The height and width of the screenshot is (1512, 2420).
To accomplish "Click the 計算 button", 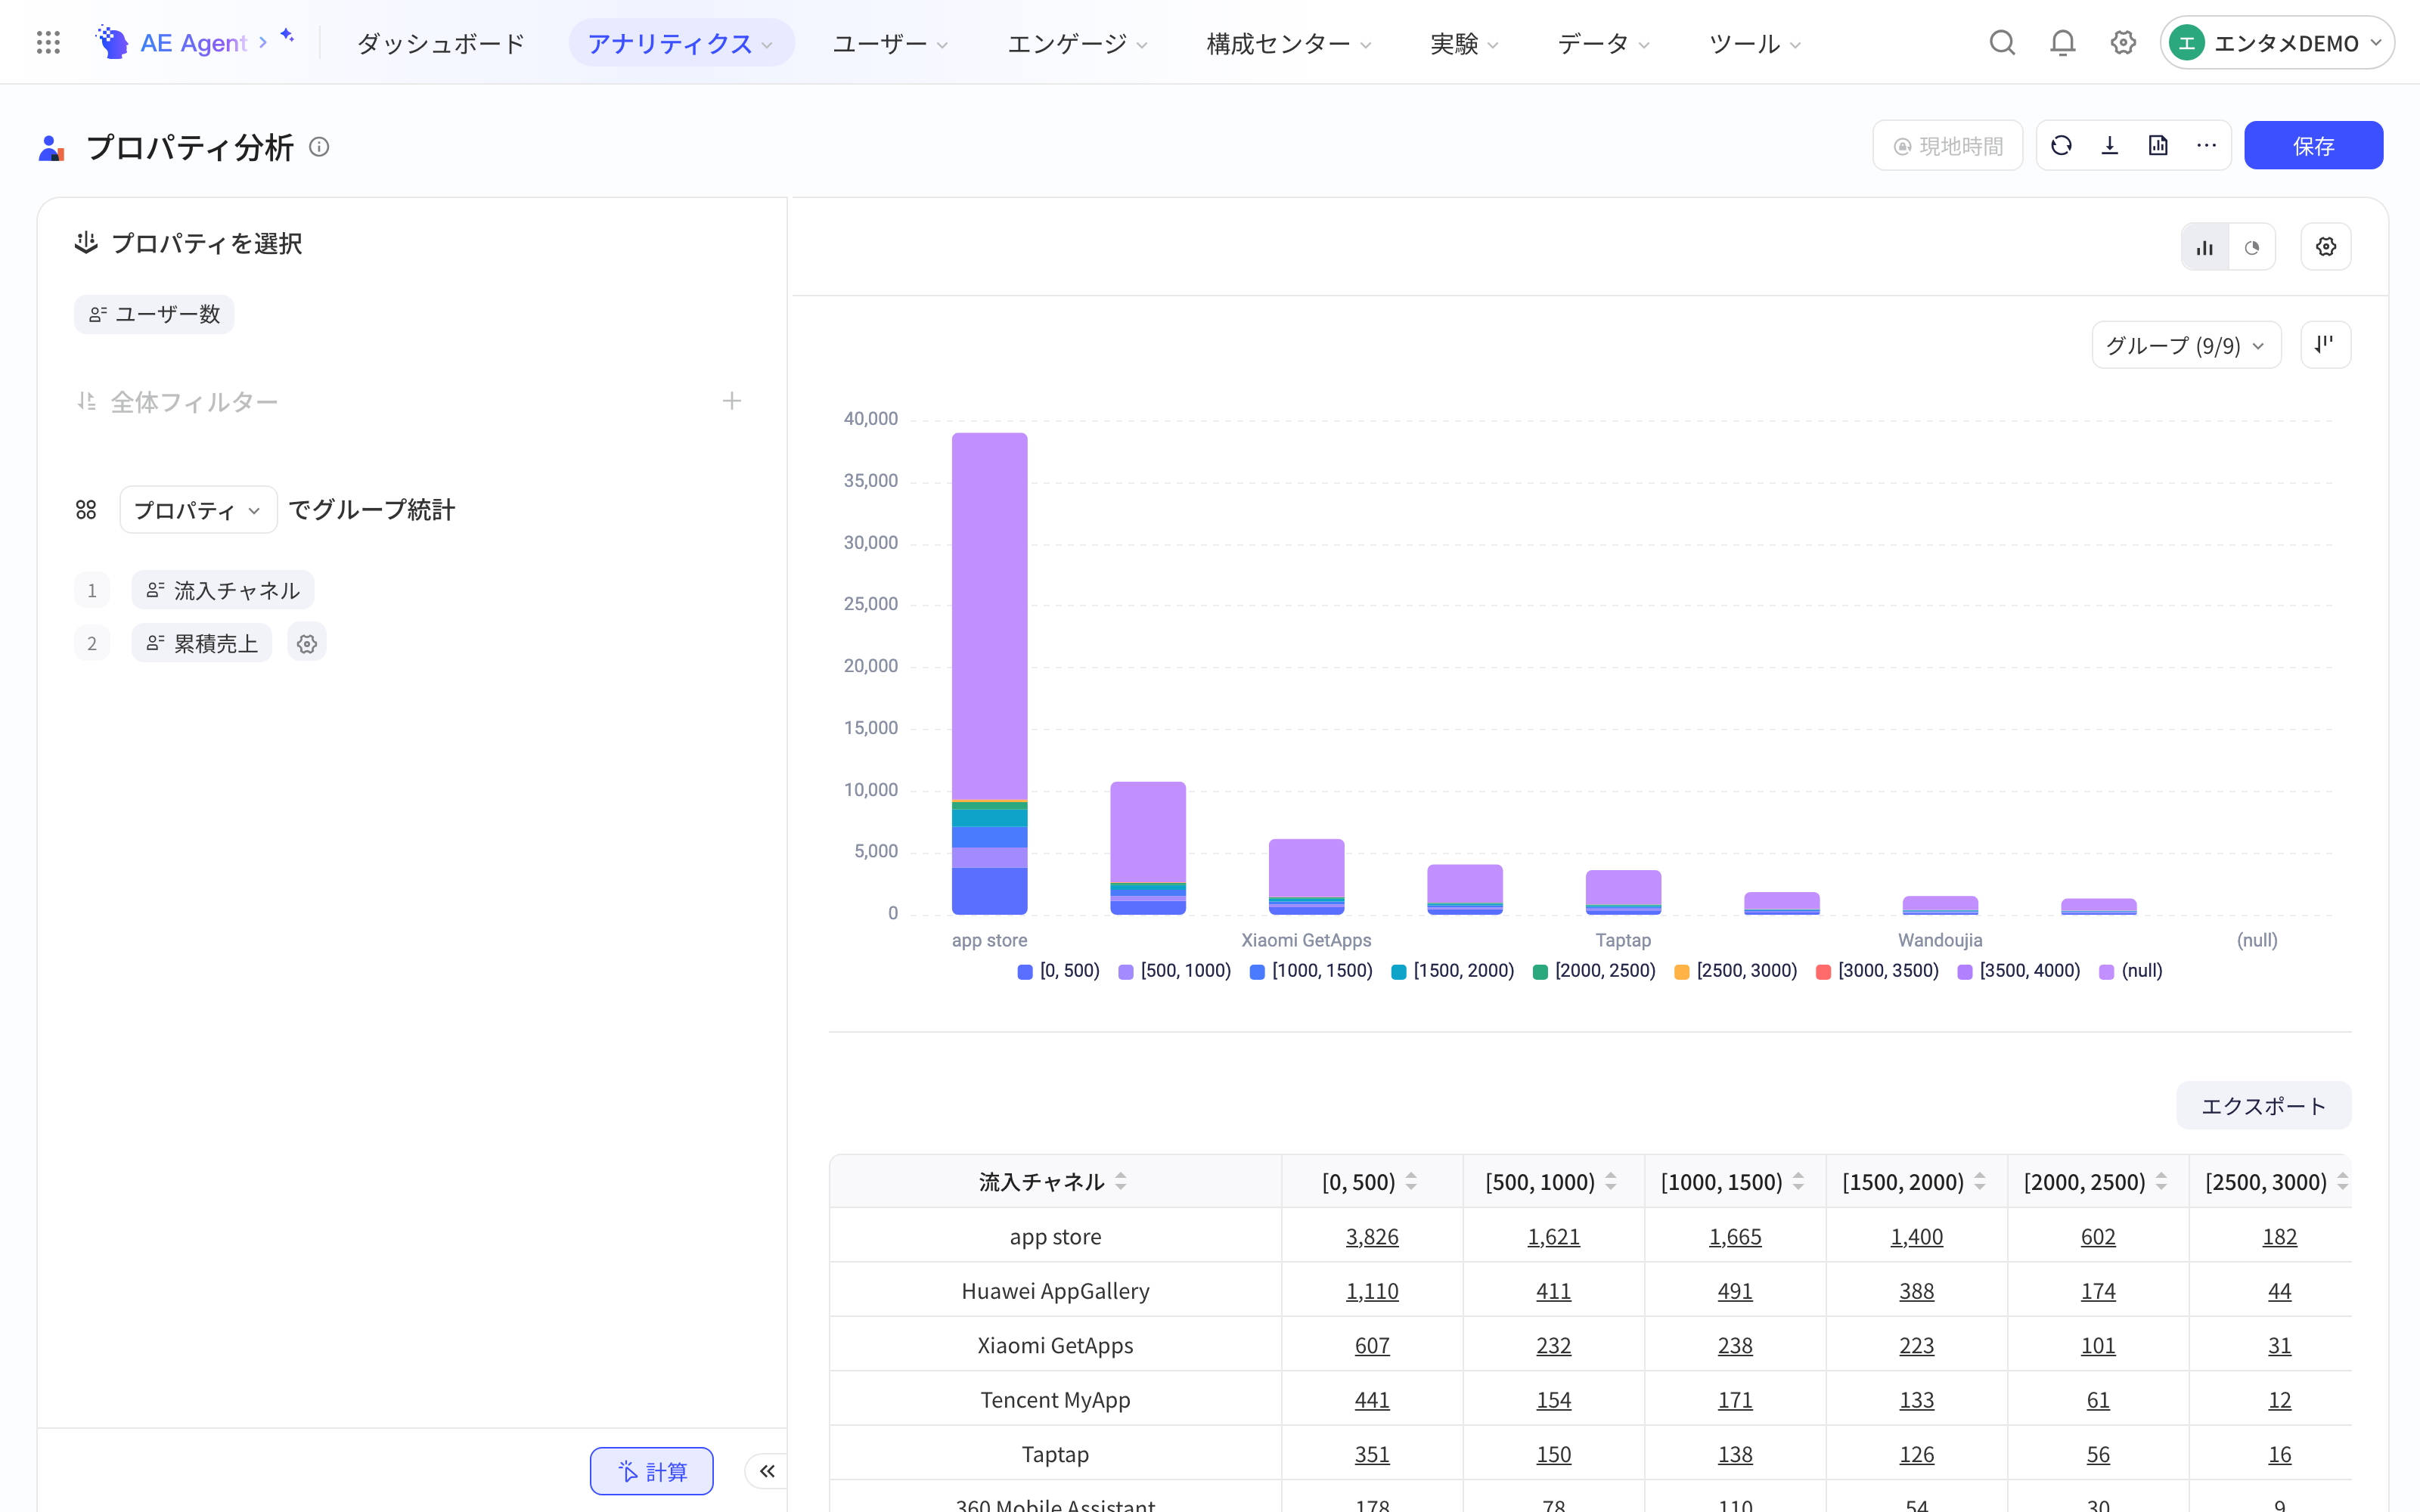I will pos(652,1471).
